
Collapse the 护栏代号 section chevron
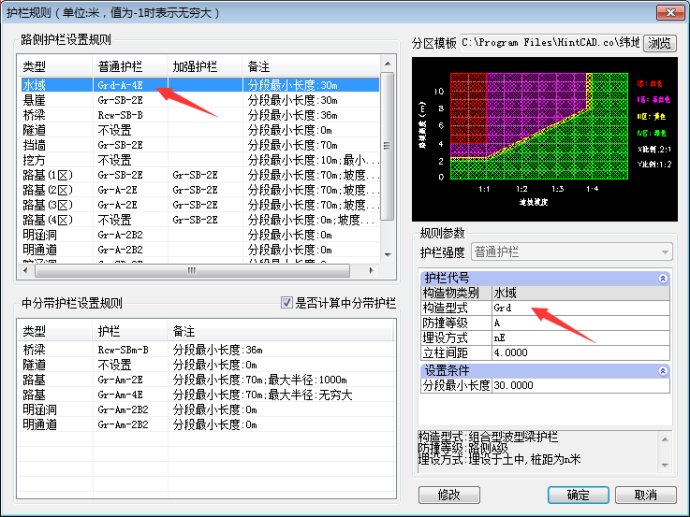pos(661,279)
